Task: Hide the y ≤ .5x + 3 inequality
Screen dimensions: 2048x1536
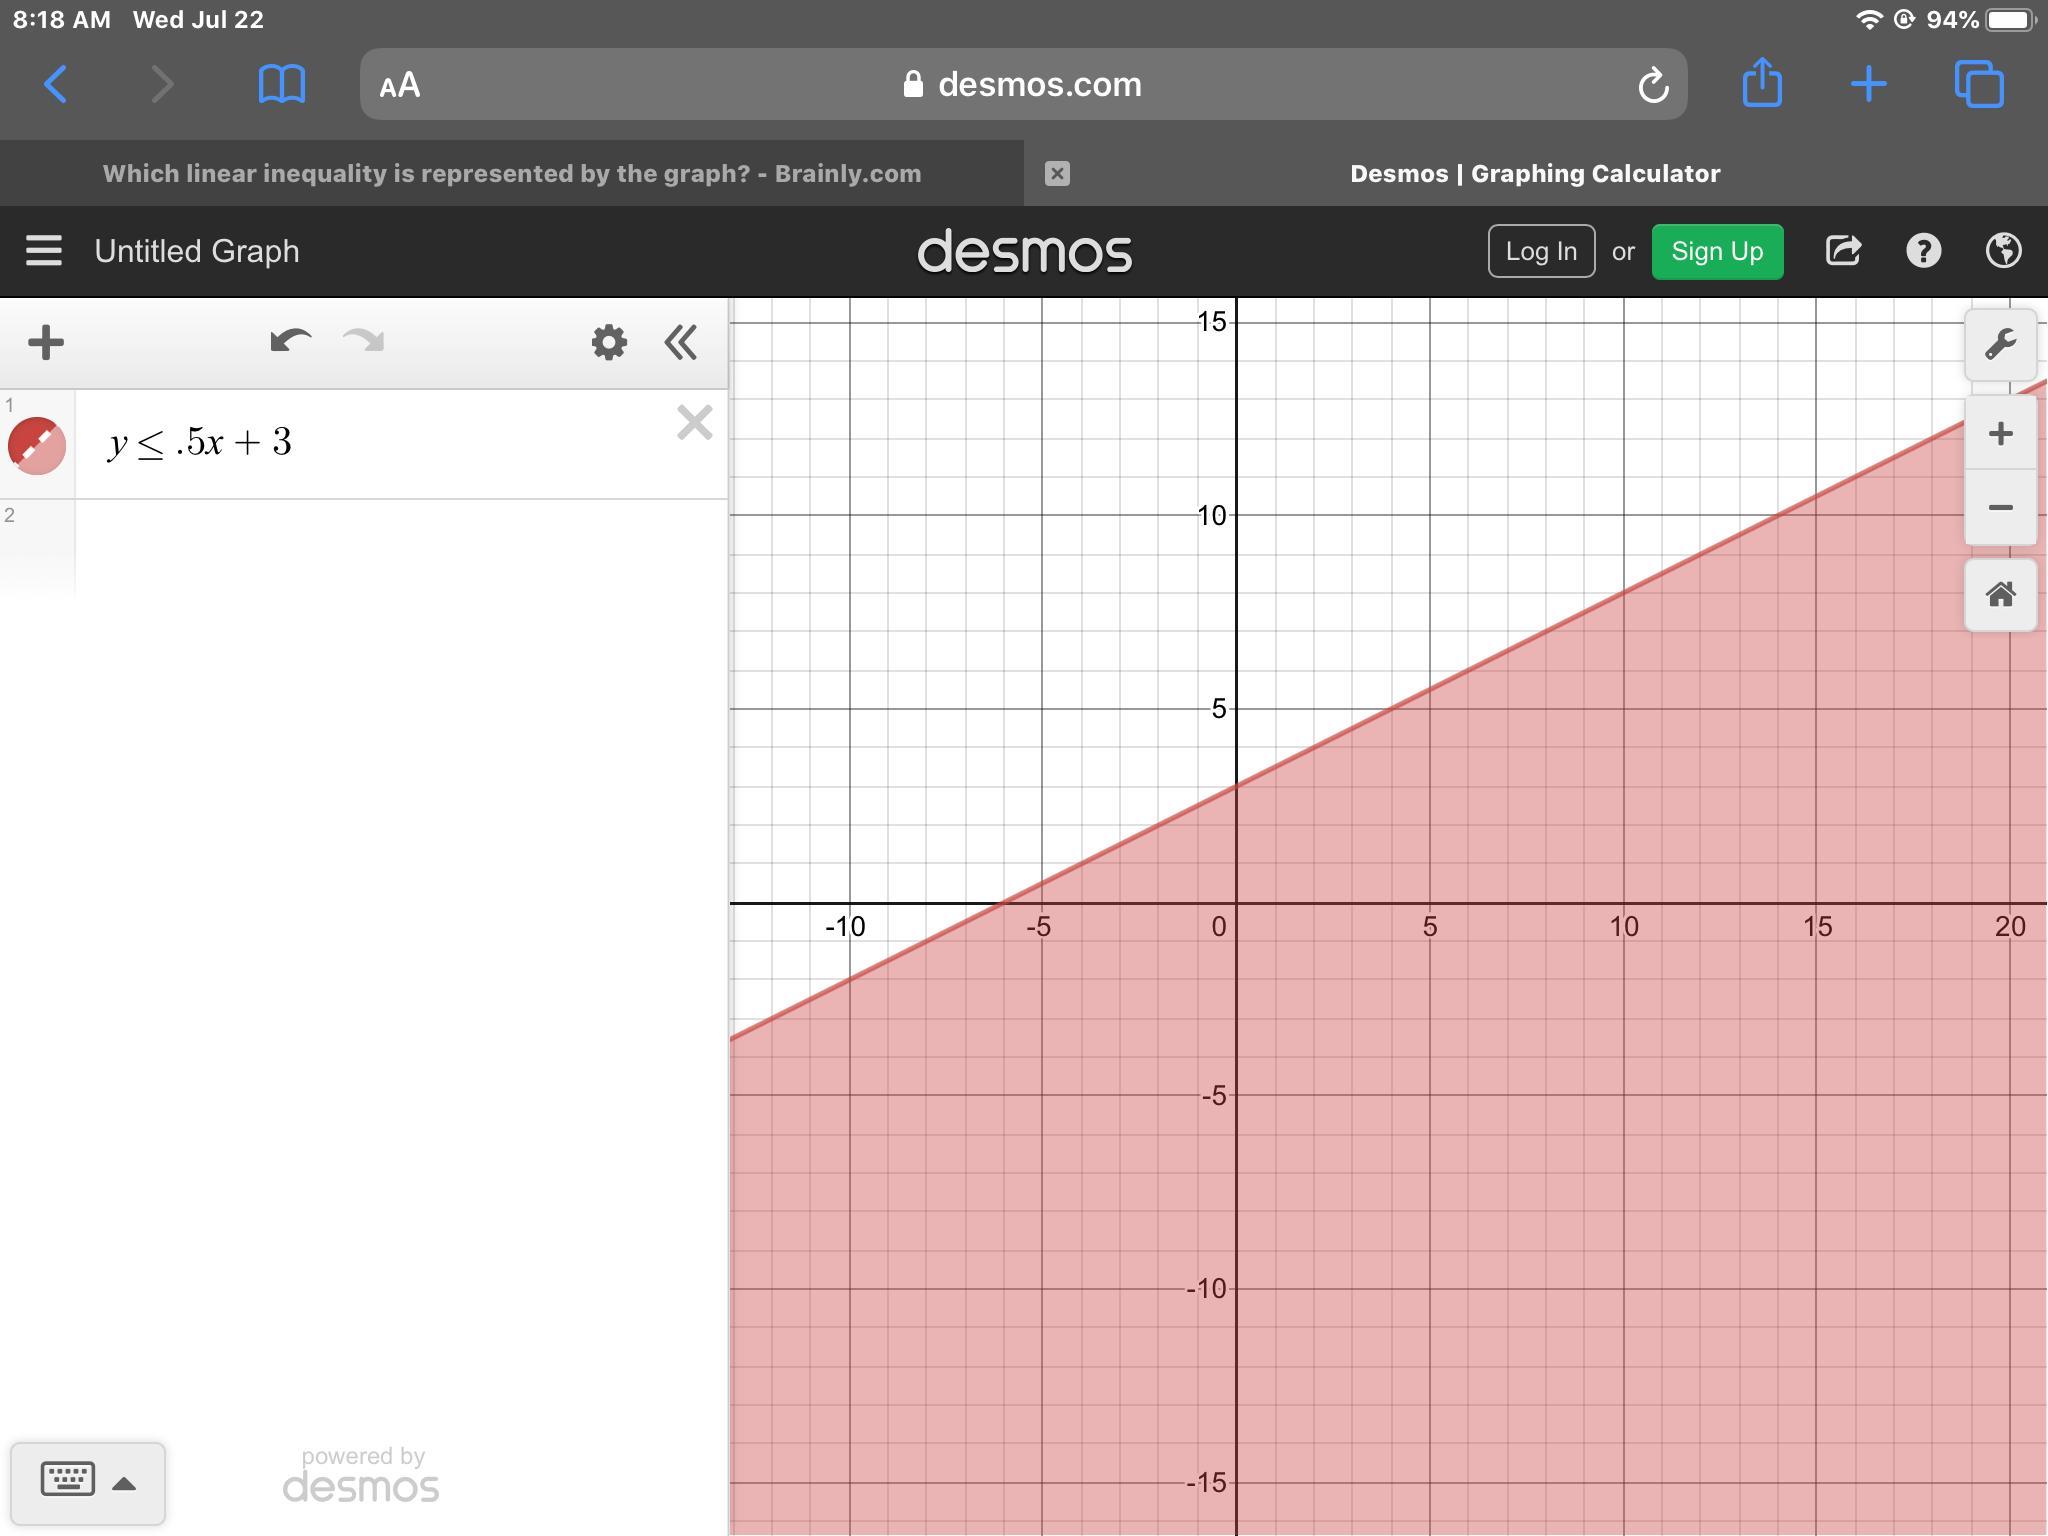Action: (37, 445)
